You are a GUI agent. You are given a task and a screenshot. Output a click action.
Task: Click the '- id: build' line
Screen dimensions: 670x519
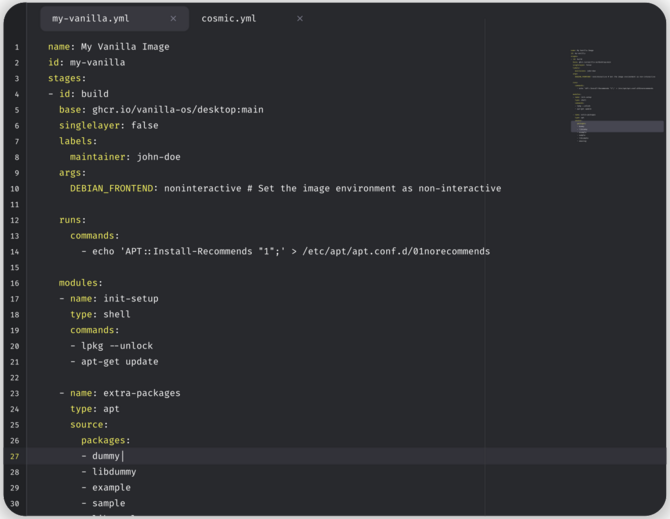[79, 94]
